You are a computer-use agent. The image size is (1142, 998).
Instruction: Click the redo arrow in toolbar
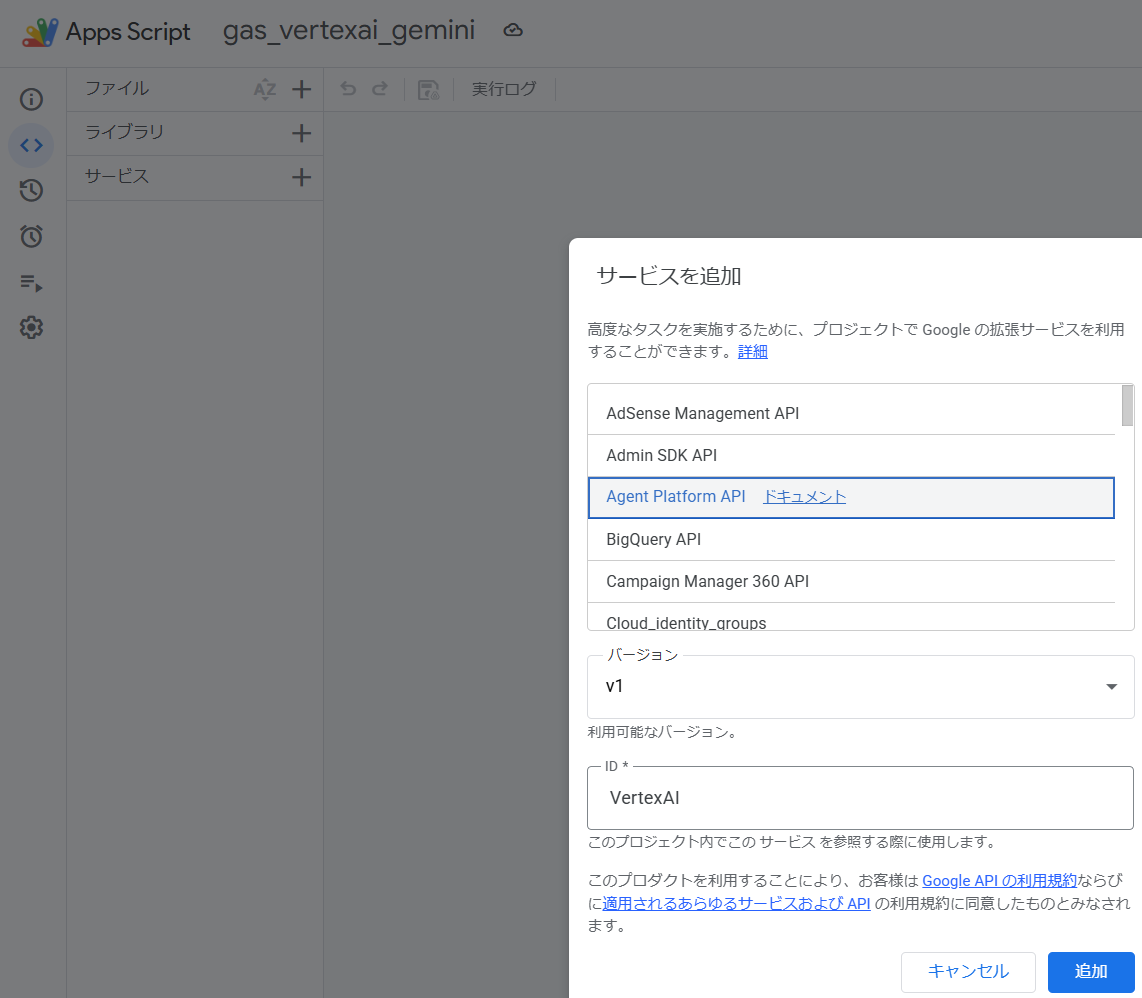(x=379, y=89)
